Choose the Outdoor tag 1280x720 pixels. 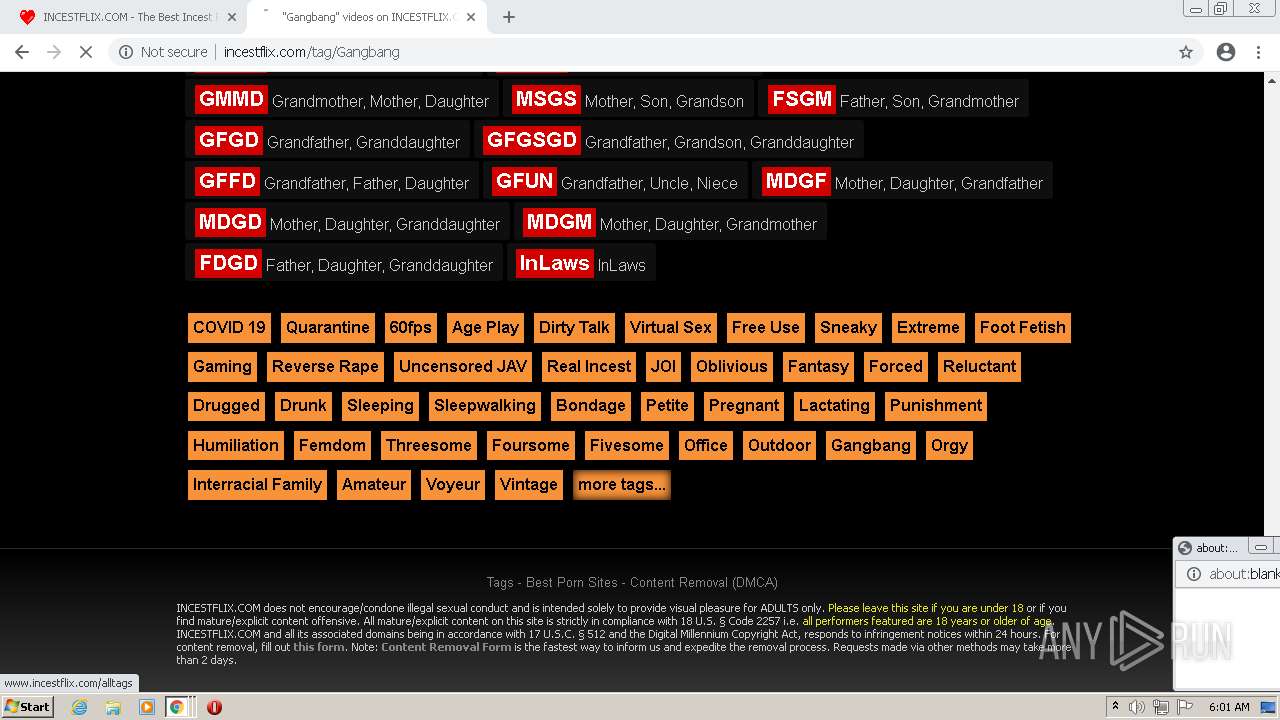[780, 445]
